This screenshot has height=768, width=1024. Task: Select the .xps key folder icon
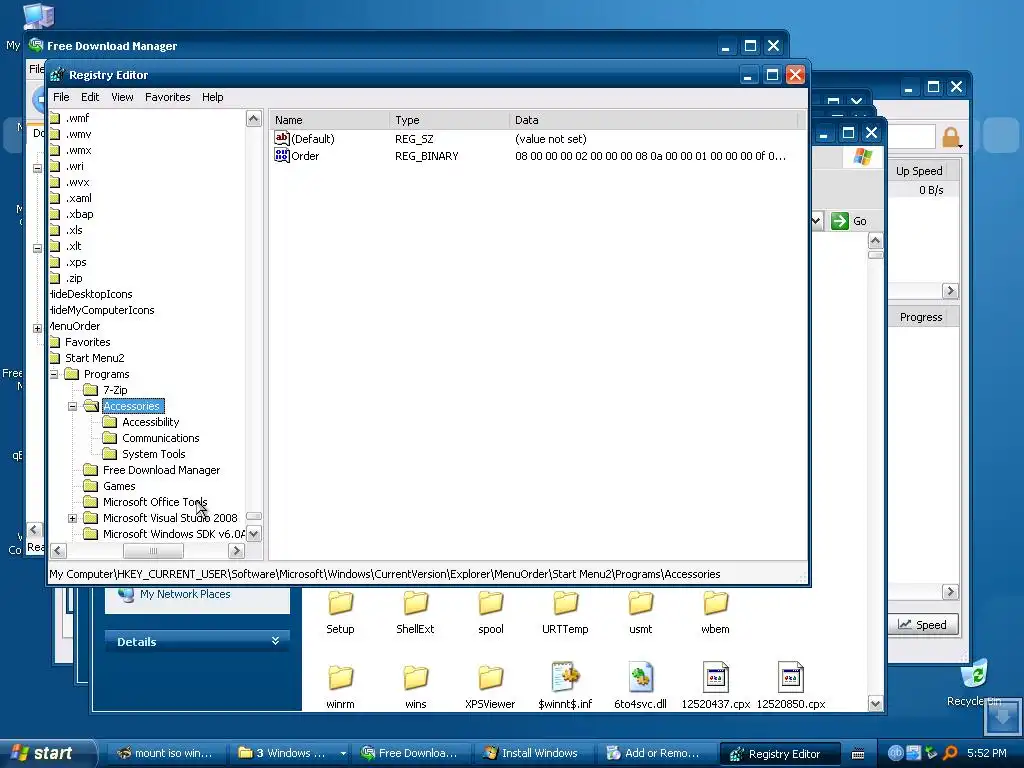(55, 262)
